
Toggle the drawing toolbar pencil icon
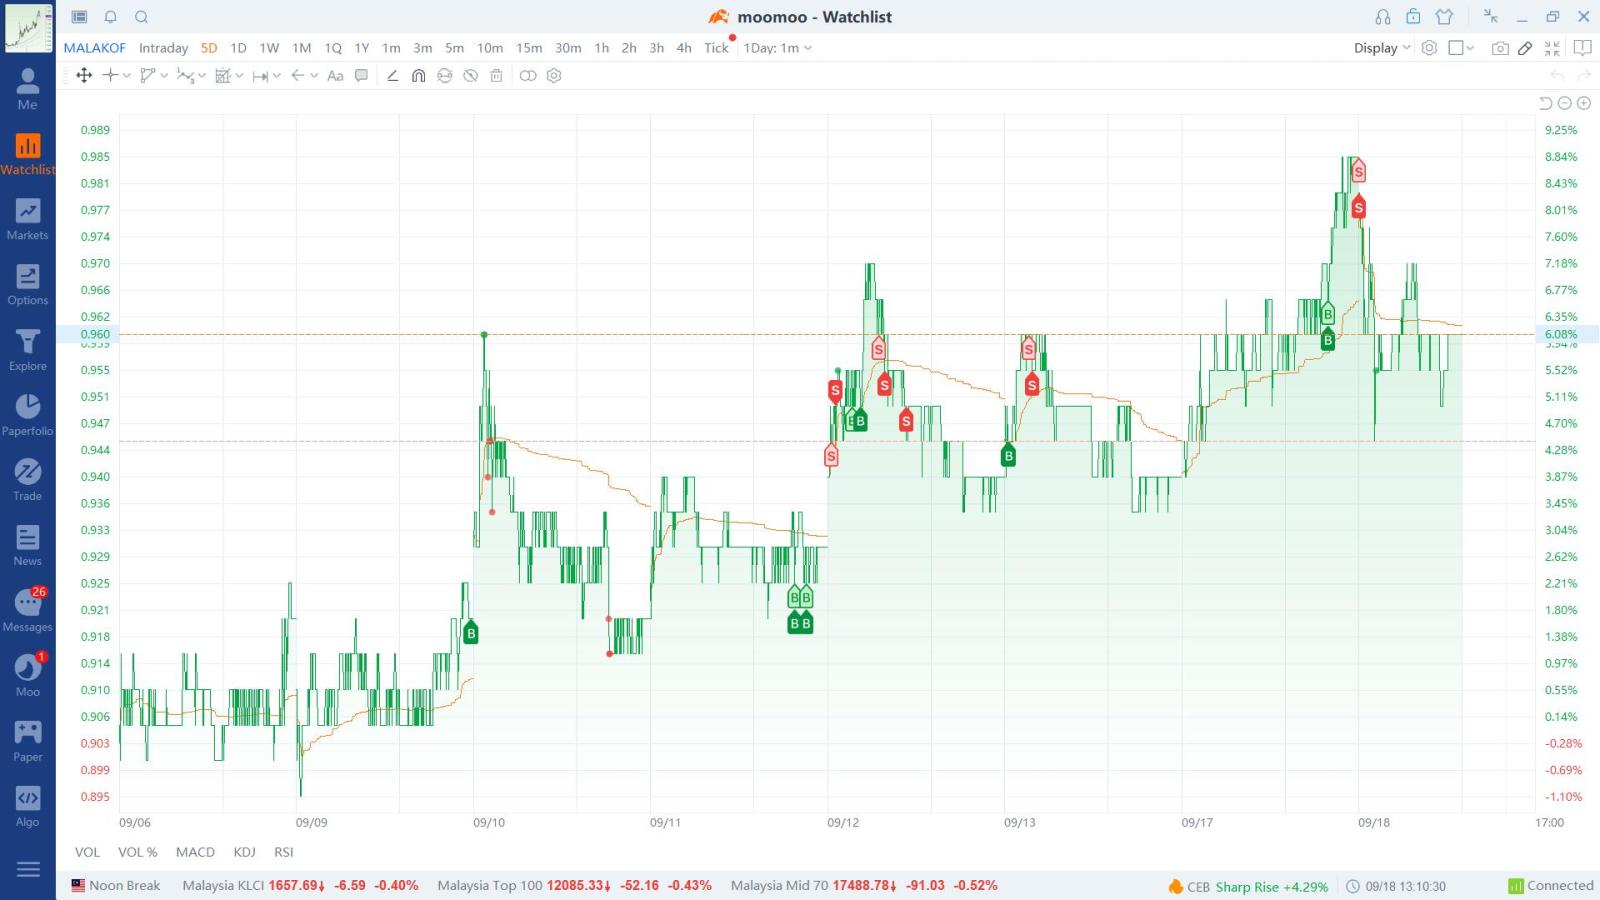1525,48
